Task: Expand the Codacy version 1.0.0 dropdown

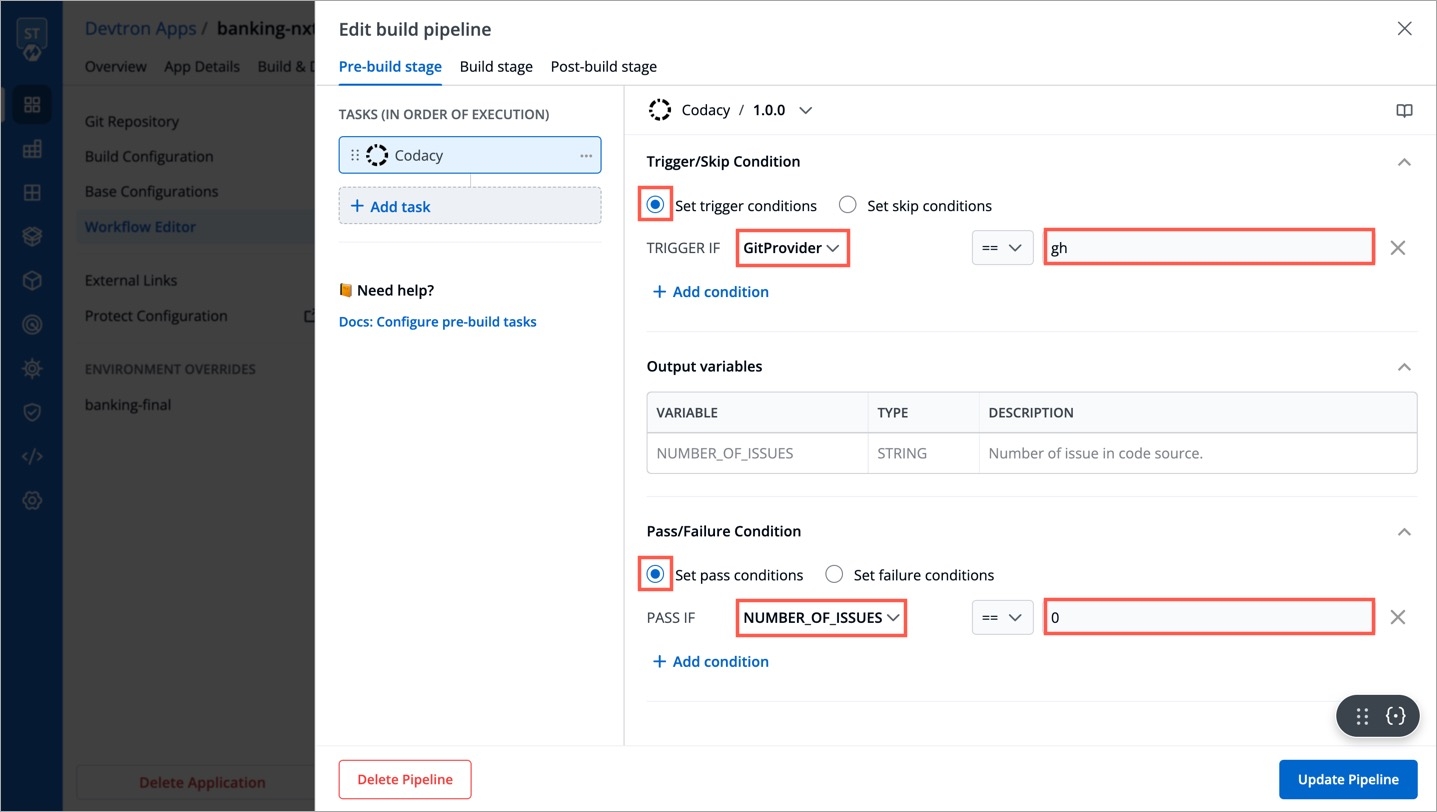Action: click(805, 111)
